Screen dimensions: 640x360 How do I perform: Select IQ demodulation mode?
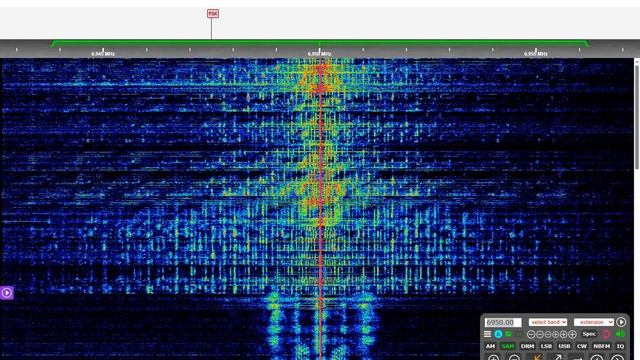click(x=620, y=346)
